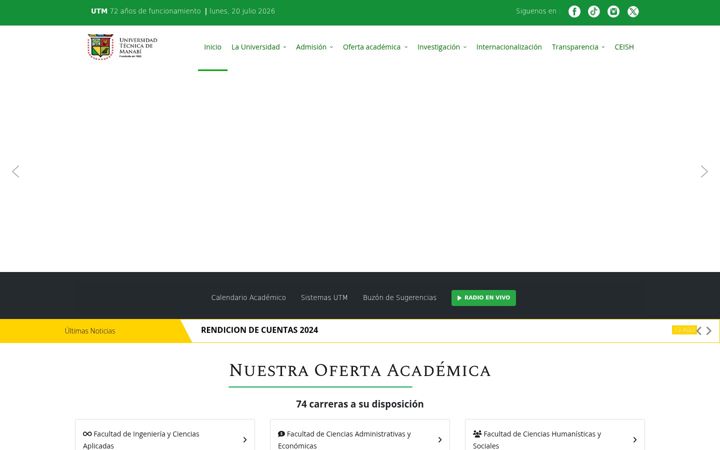720x450 pixels.
Task: Expand Facultad de Ingeniería y Ciencias Aplicadas chevron
Action: click(x=245, y=440)
